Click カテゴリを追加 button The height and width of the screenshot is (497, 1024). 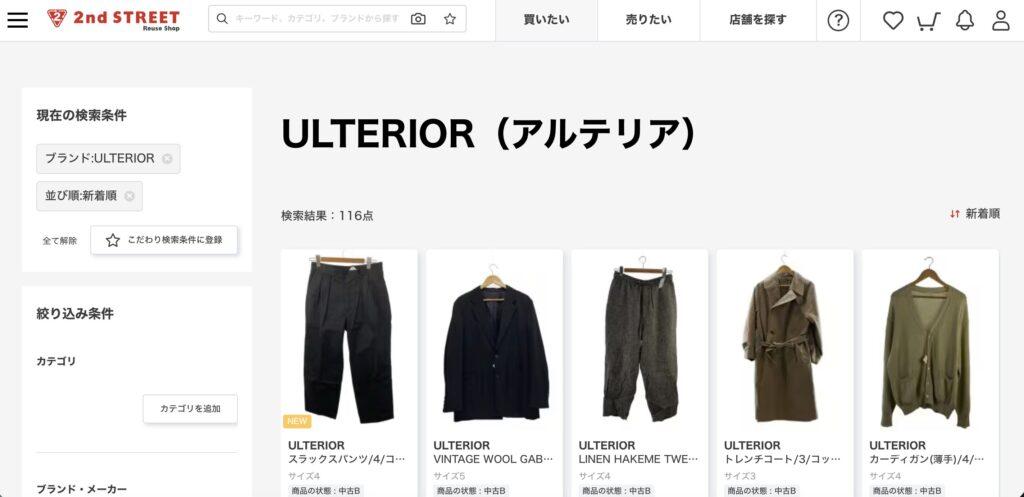[x=190, y=409]
